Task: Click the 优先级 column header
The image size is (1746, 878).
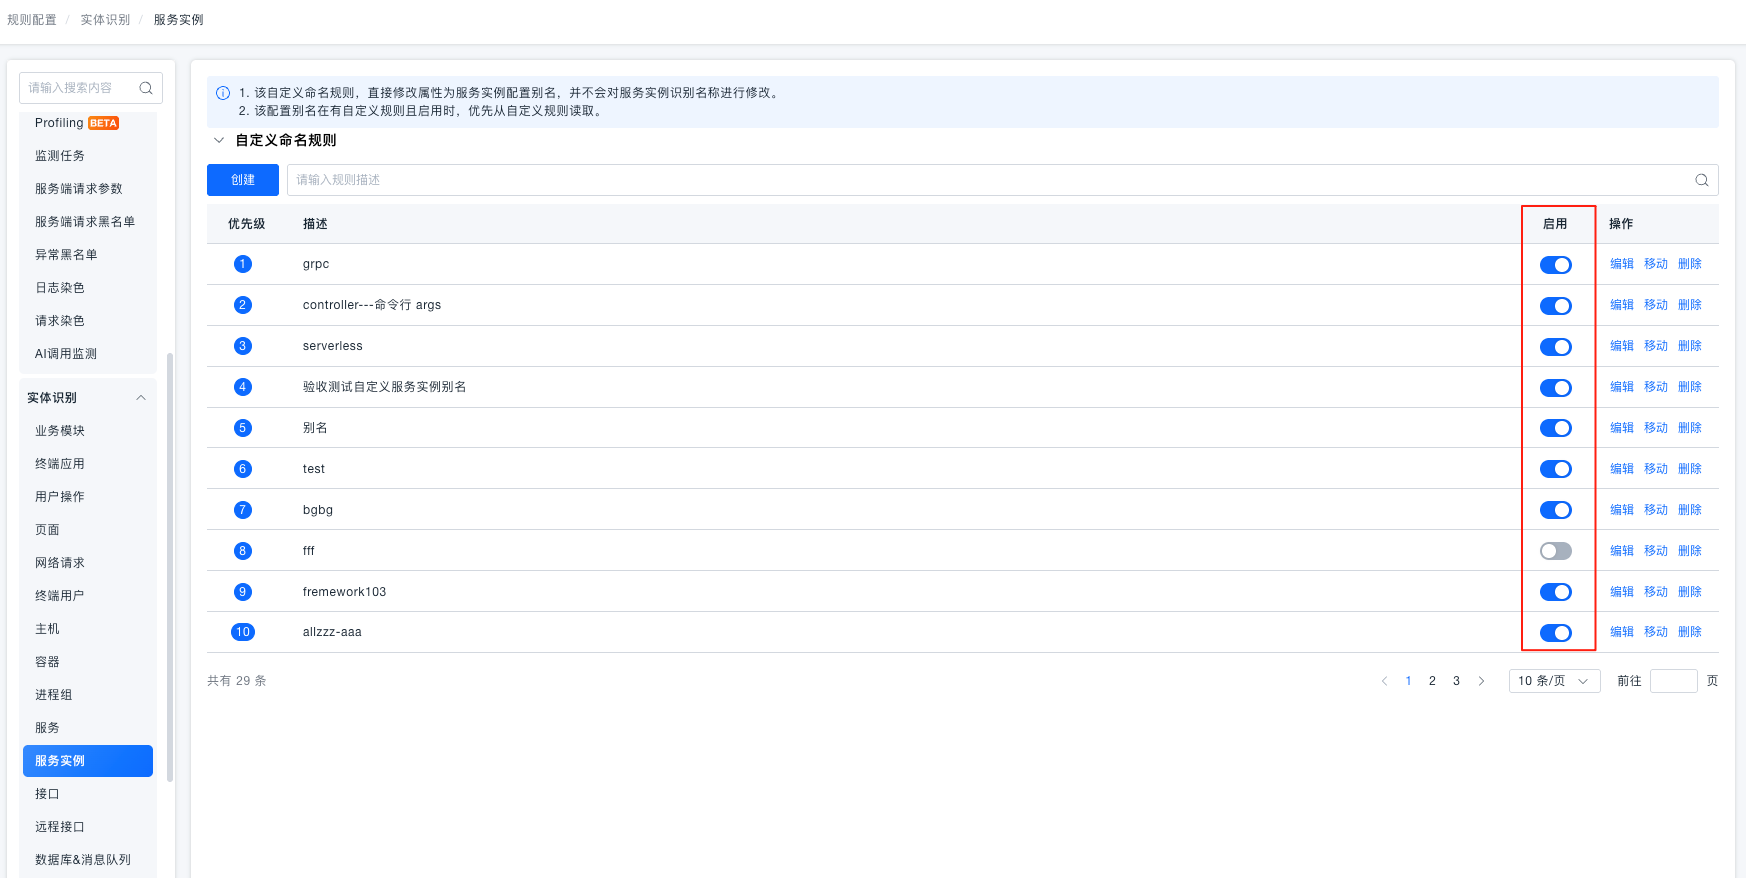Action: [246, 224]
